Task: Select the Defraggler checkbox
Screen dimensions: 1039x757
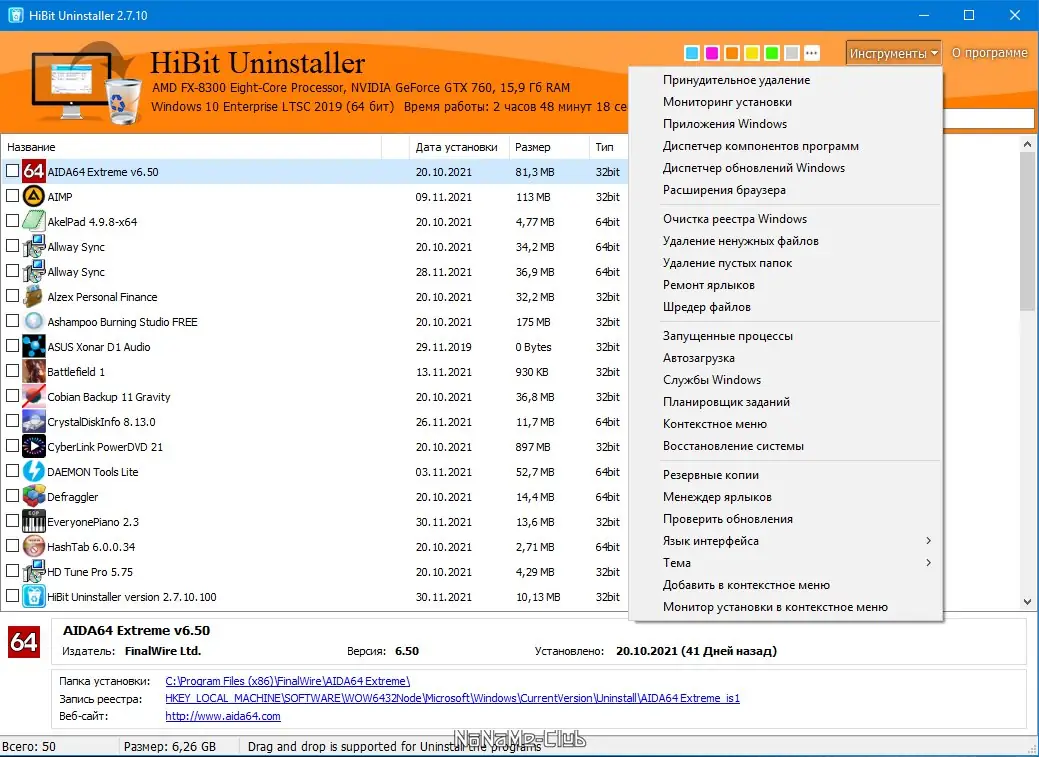Action: tap(12, 496)
